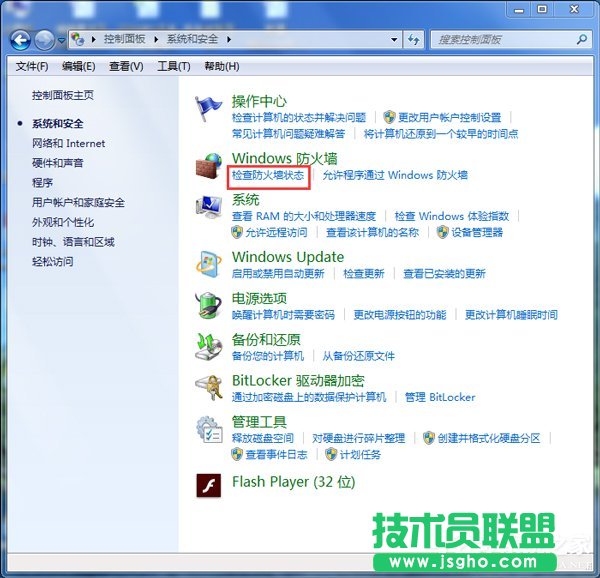Screen dimensions: 600x578
Task: Click 将计算机还原到一个较早的时间点 link
Action: [441, 134]
